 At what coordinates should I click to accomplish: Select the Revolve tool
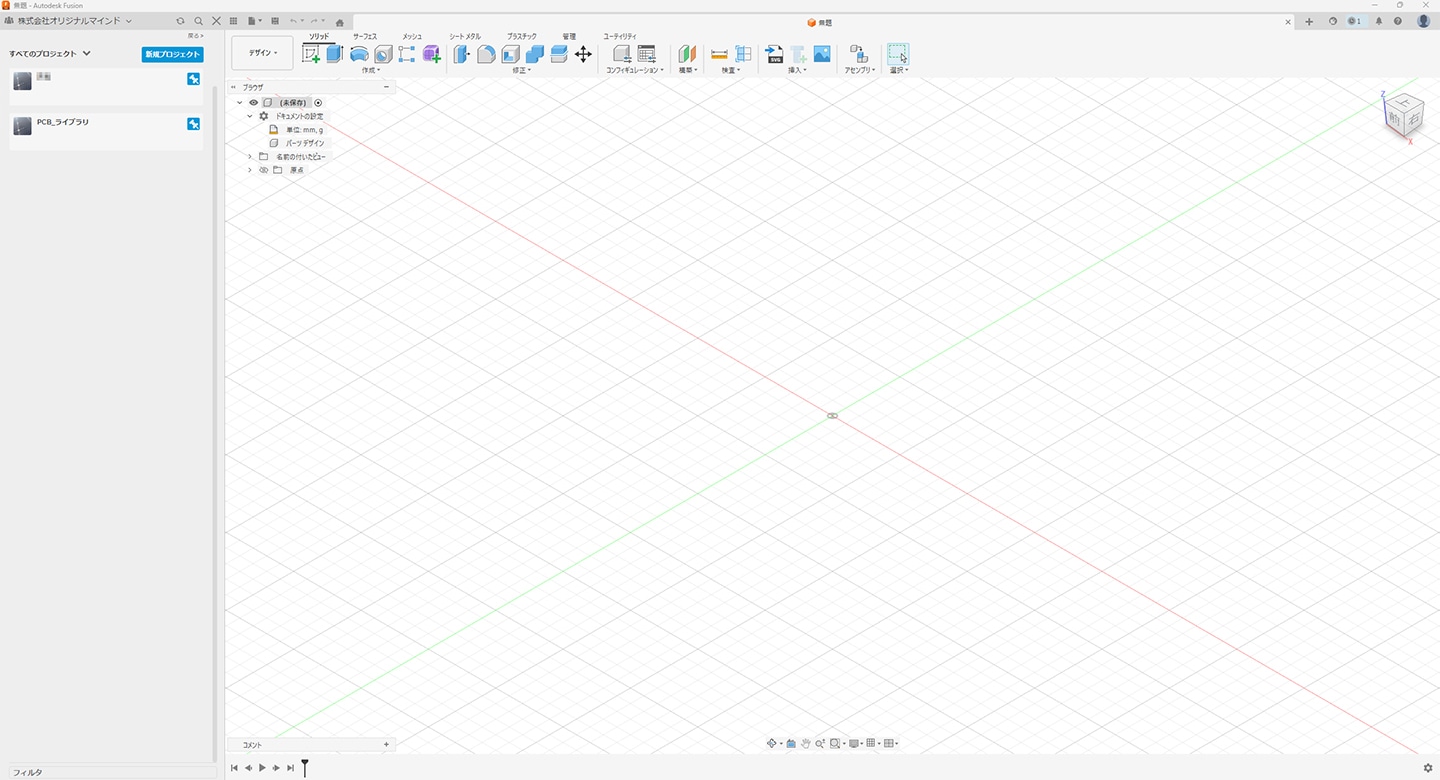point(359,54)
